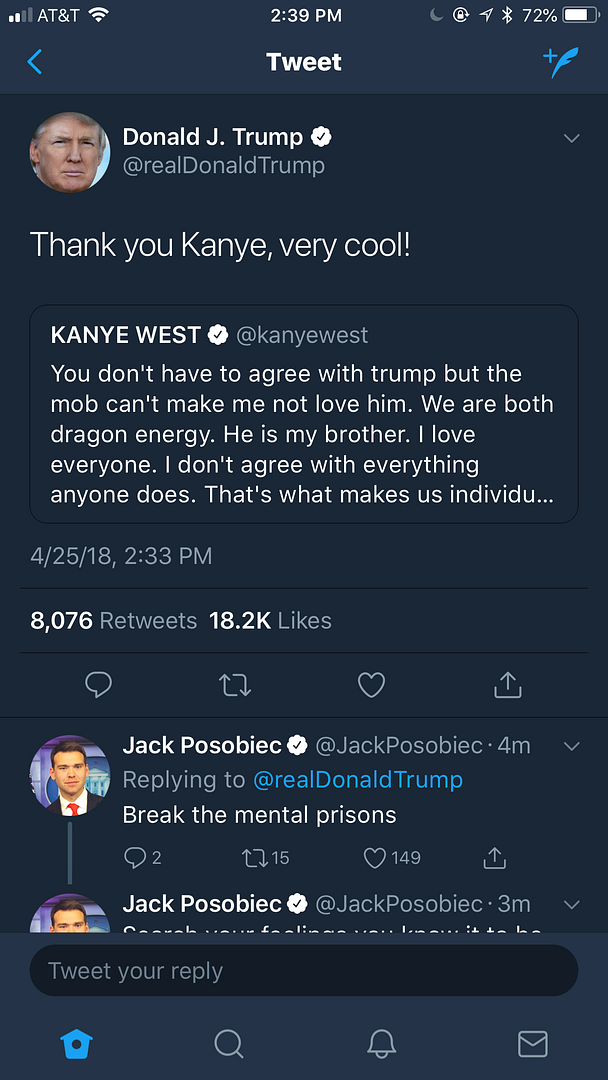Tap the back arrow in header

35,62
